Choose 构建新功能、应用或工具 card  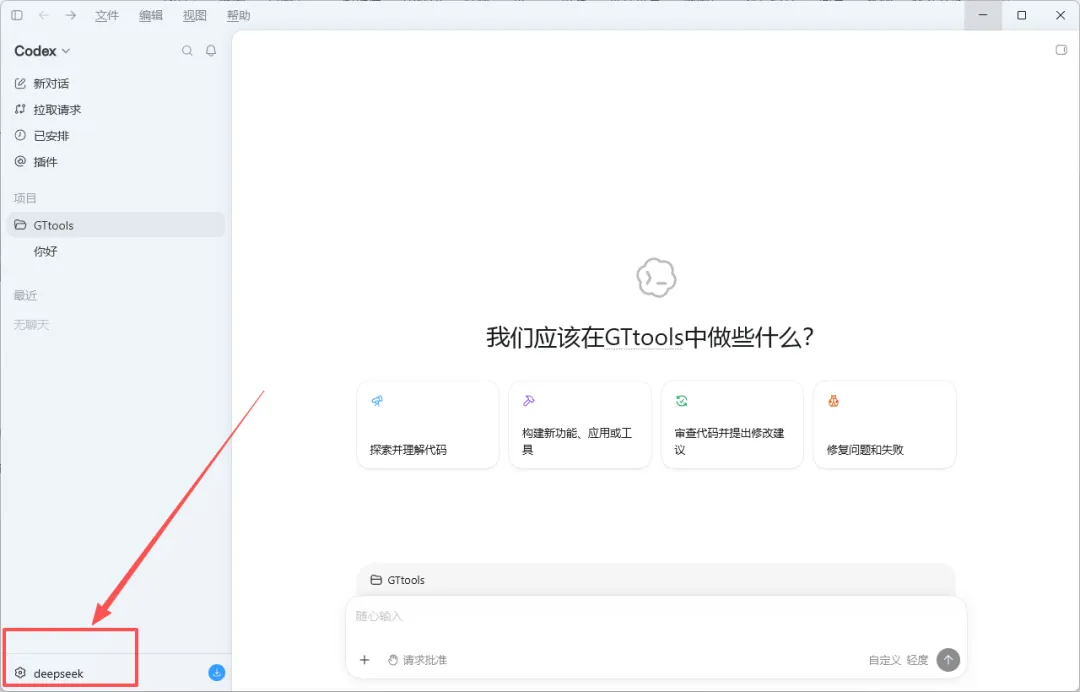(580, 425)
